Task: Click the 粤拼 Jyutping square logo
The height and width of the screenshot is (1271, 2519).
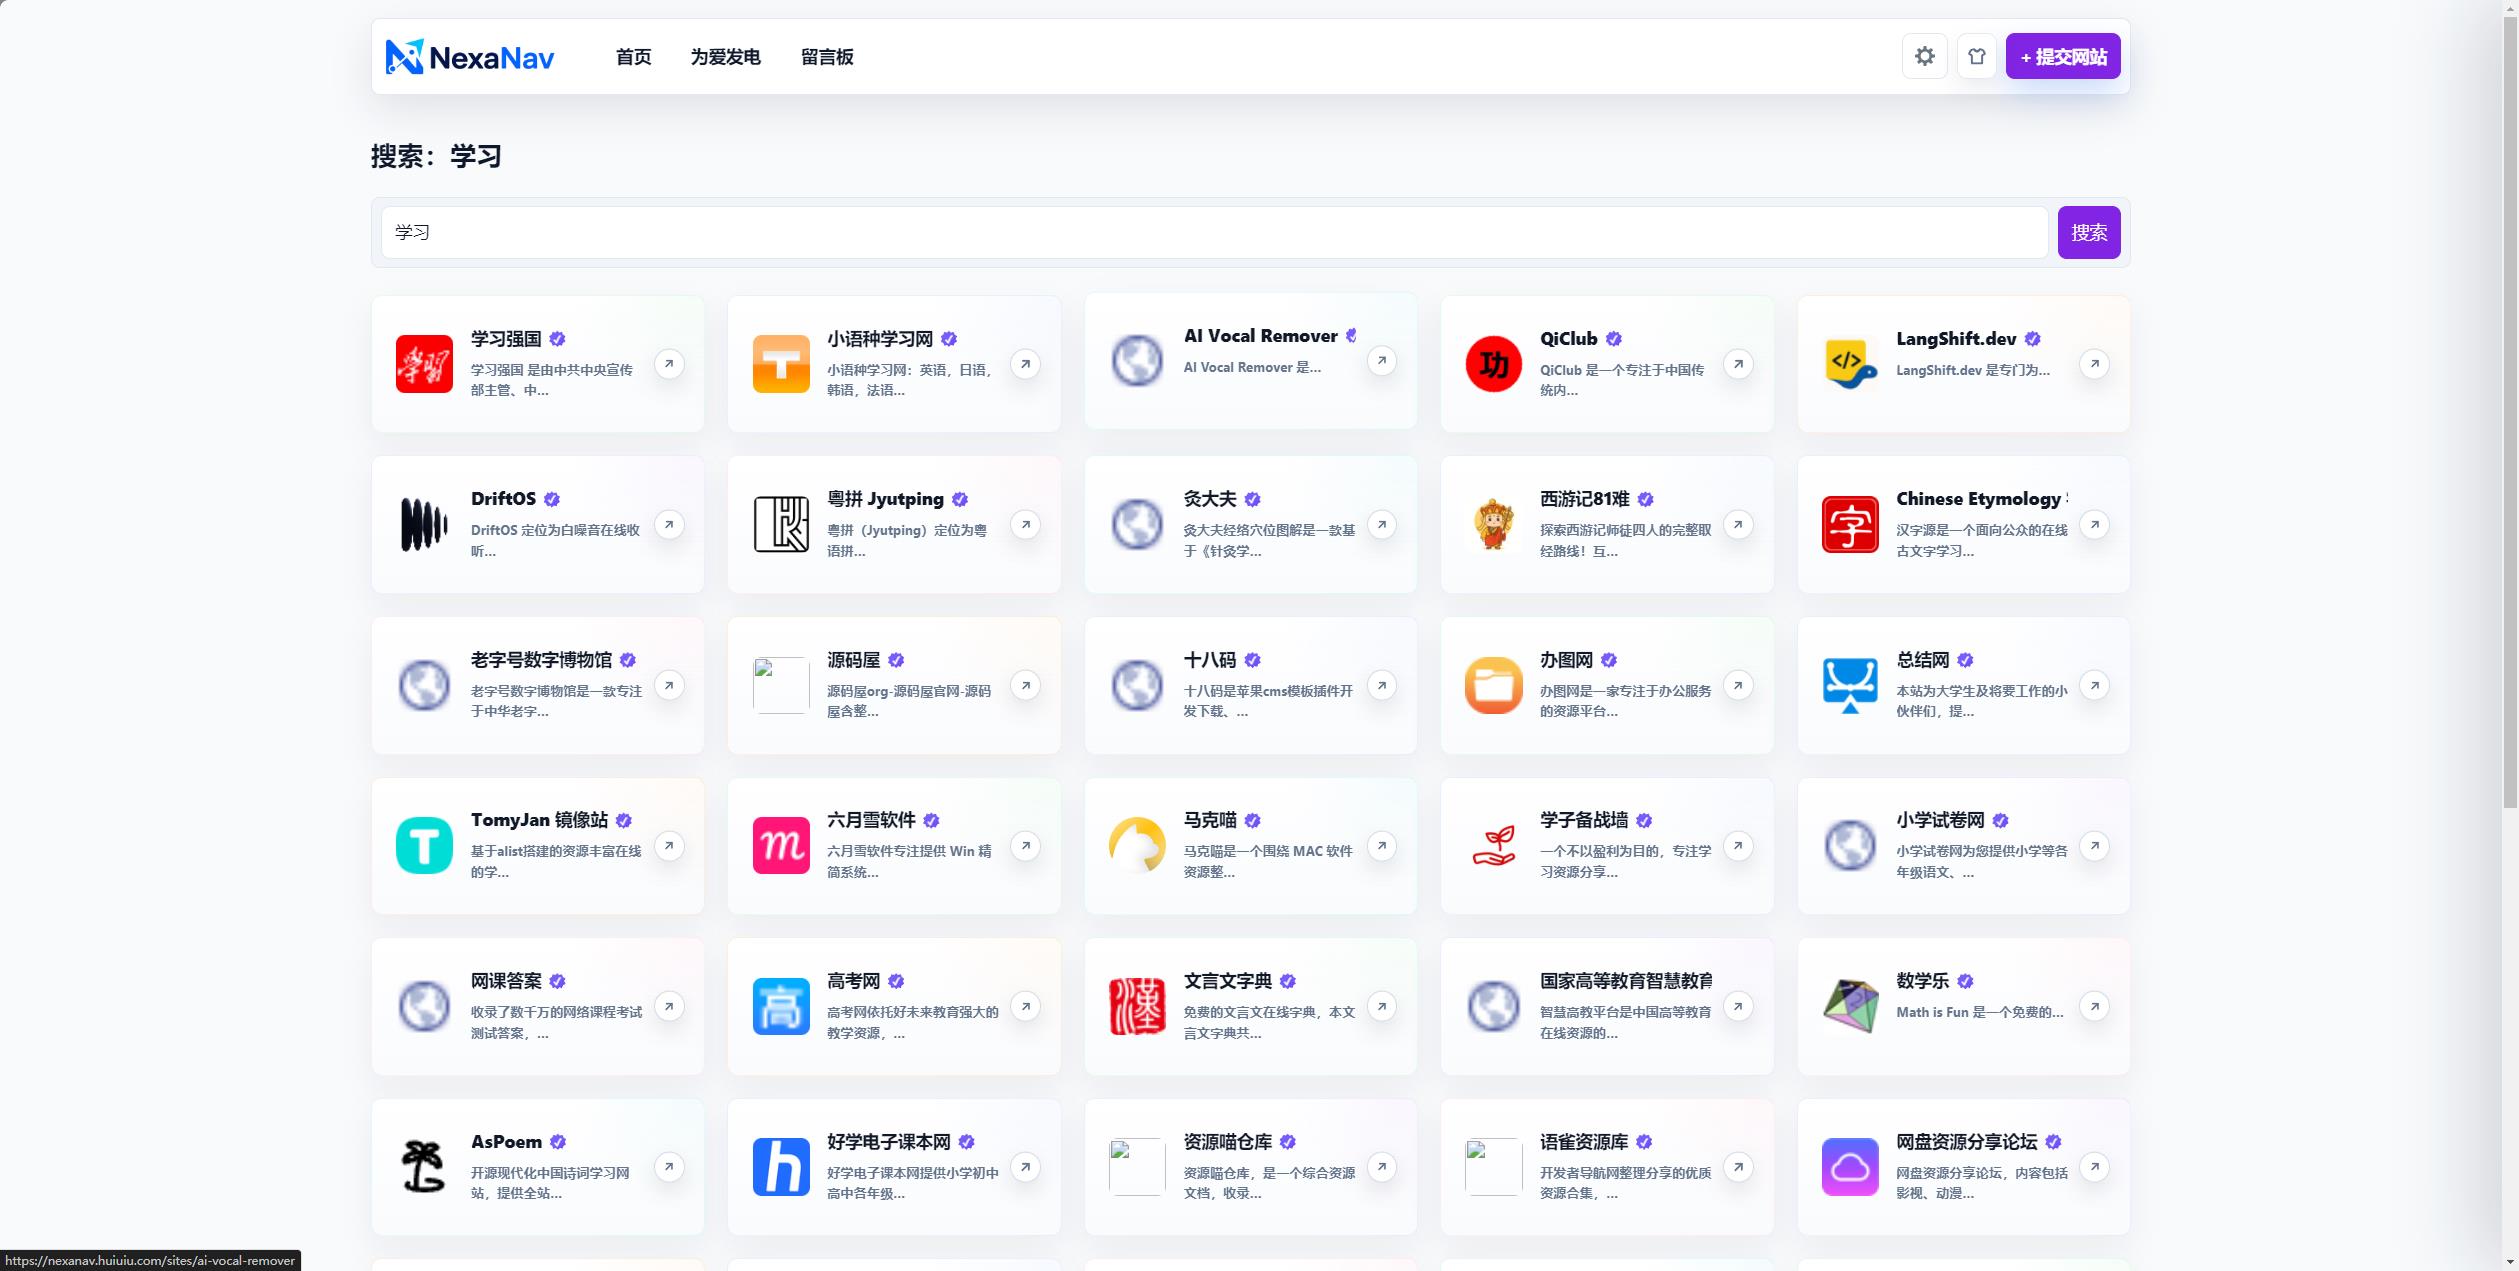Action: click(x=781, y=525)
